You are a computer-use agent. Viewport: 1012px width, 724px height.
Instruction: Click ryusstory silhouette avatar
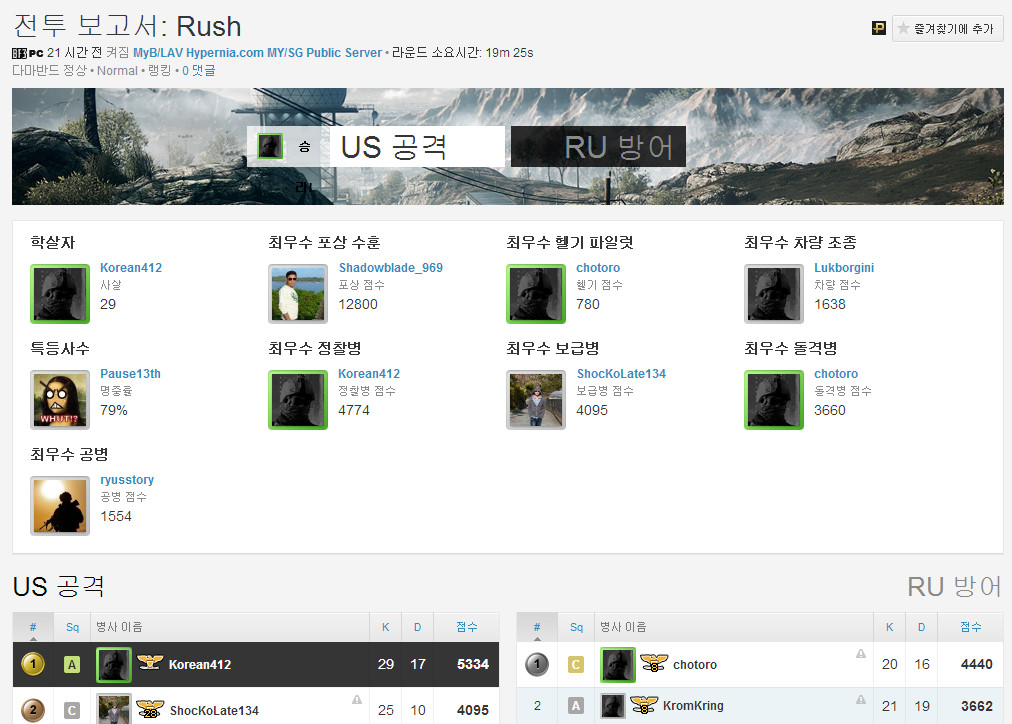(x=60, y=506)
